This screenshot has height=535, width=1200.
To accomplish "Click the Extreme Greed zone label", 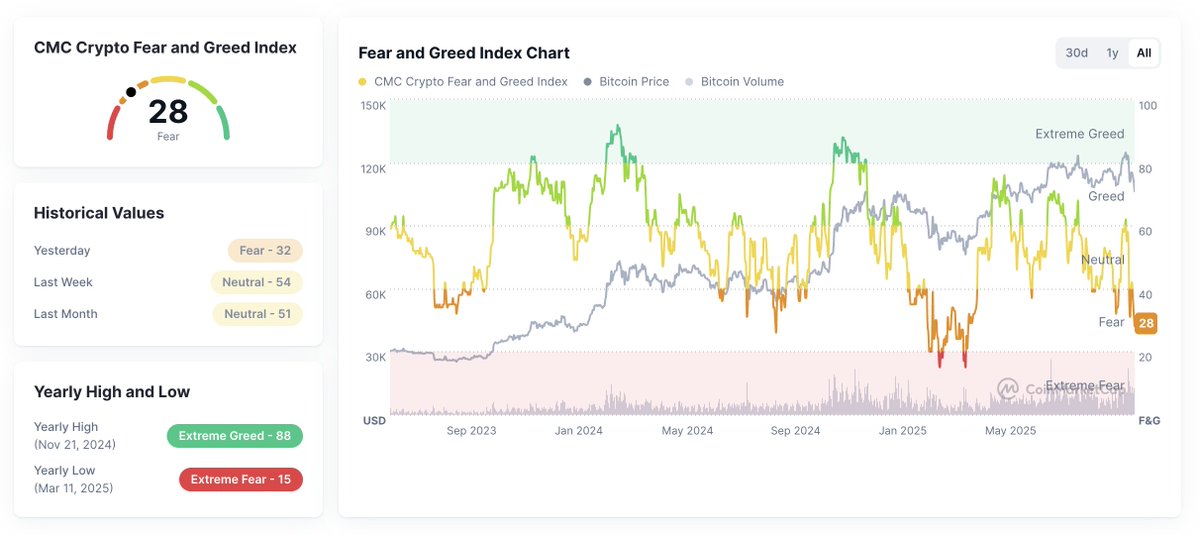I will pyautogui.click(x=1079, y=134).
